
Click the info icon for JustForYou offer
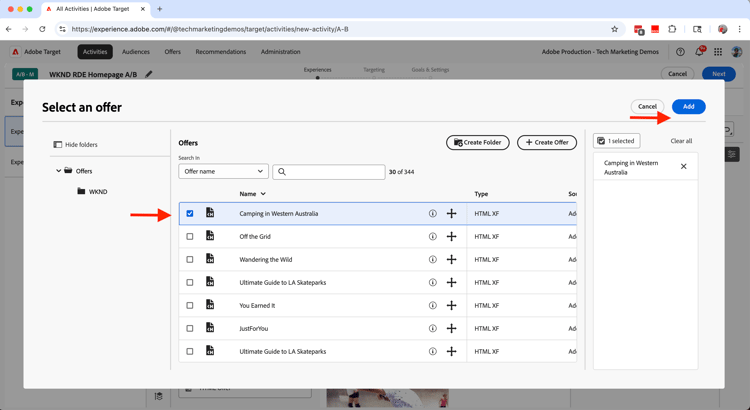pyautogui.click(x=433, y=329)
